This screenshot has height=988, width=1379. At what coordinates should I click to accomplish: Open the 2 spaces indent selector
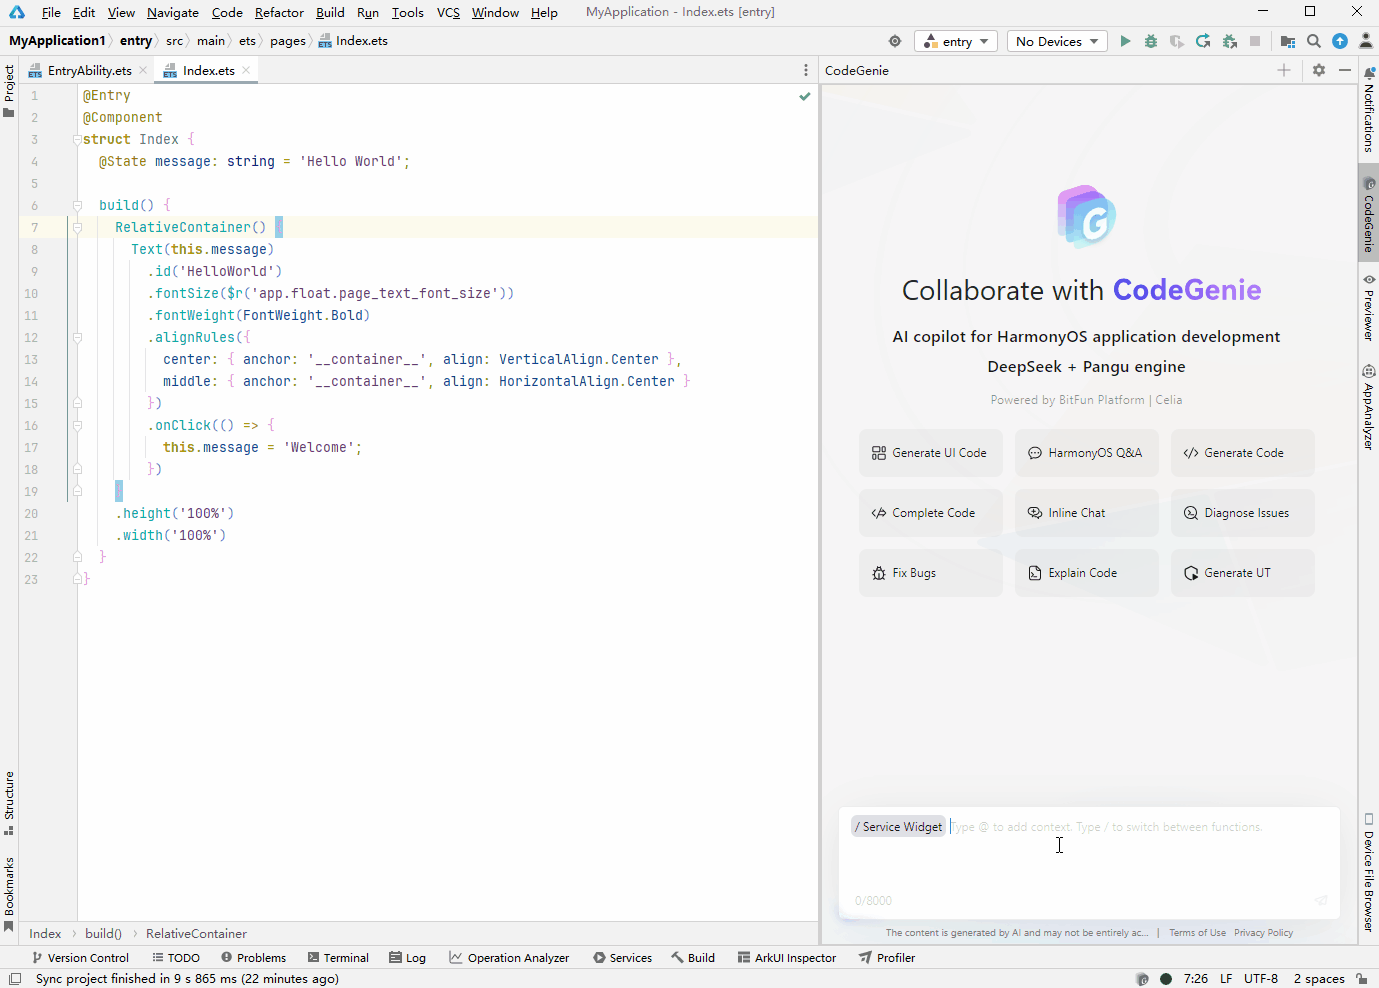point(1319,979)
